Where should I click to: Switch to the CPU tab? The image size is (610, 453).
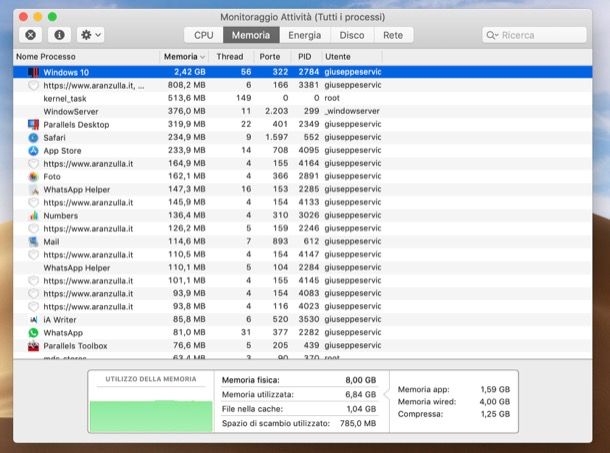(x=203, y=35)
